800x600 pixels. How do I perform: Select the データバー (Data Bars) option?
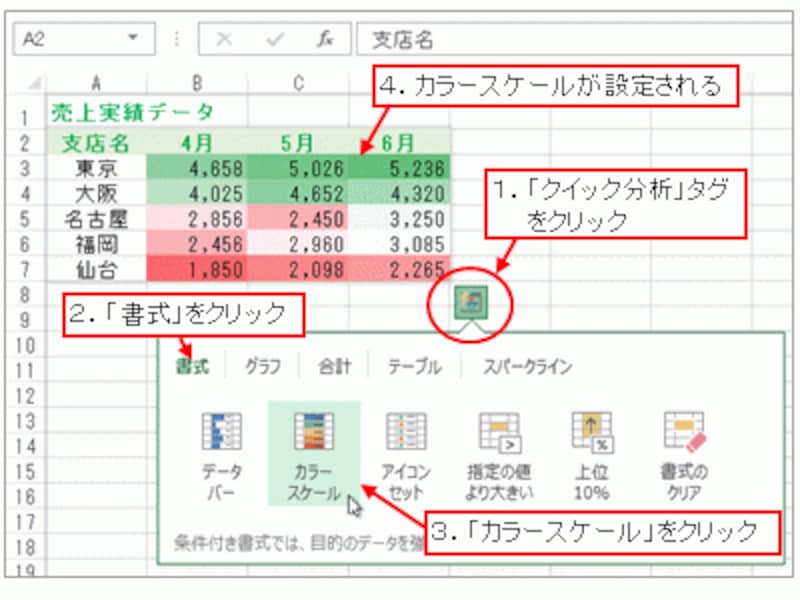tap(221, 456)
